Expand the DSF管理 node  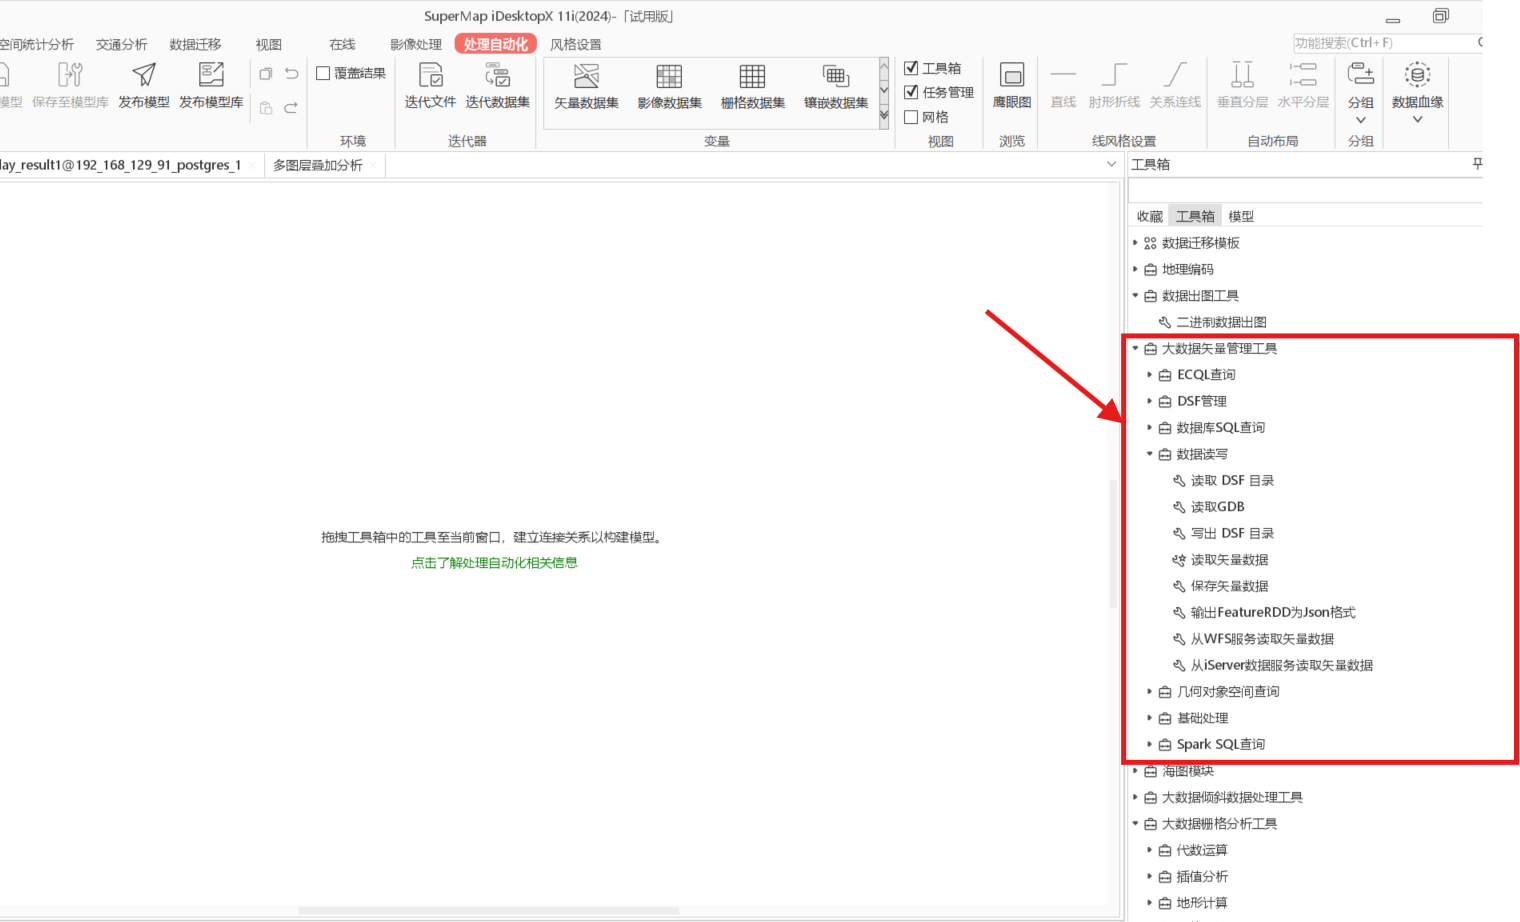click(x=1150, y=401)
